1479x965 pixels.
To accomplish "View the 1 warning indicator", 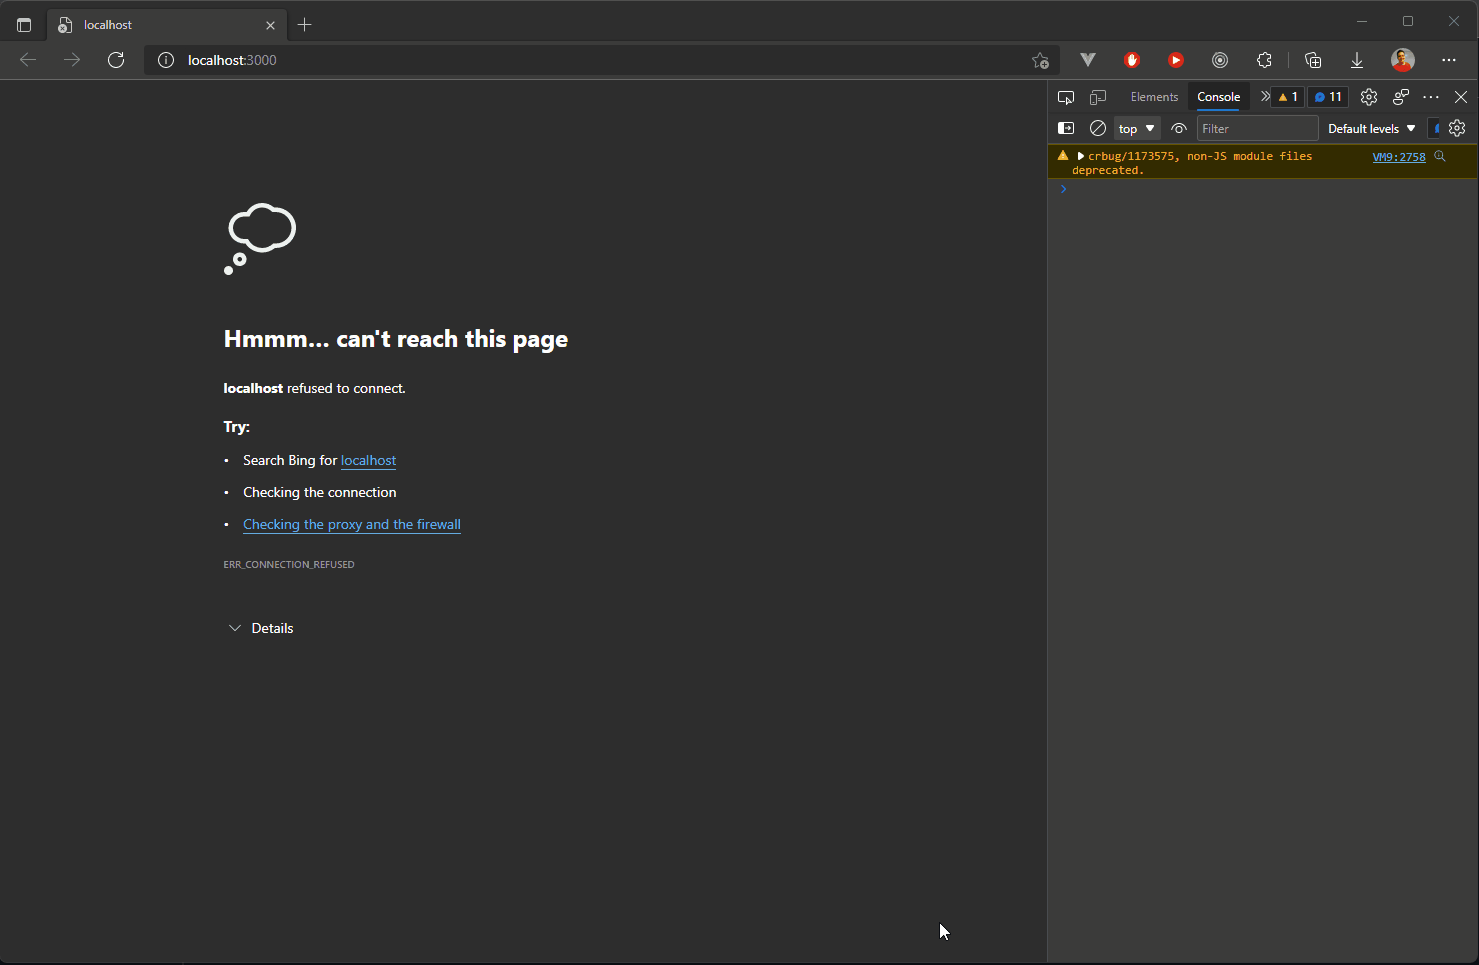I will 1285,97.
